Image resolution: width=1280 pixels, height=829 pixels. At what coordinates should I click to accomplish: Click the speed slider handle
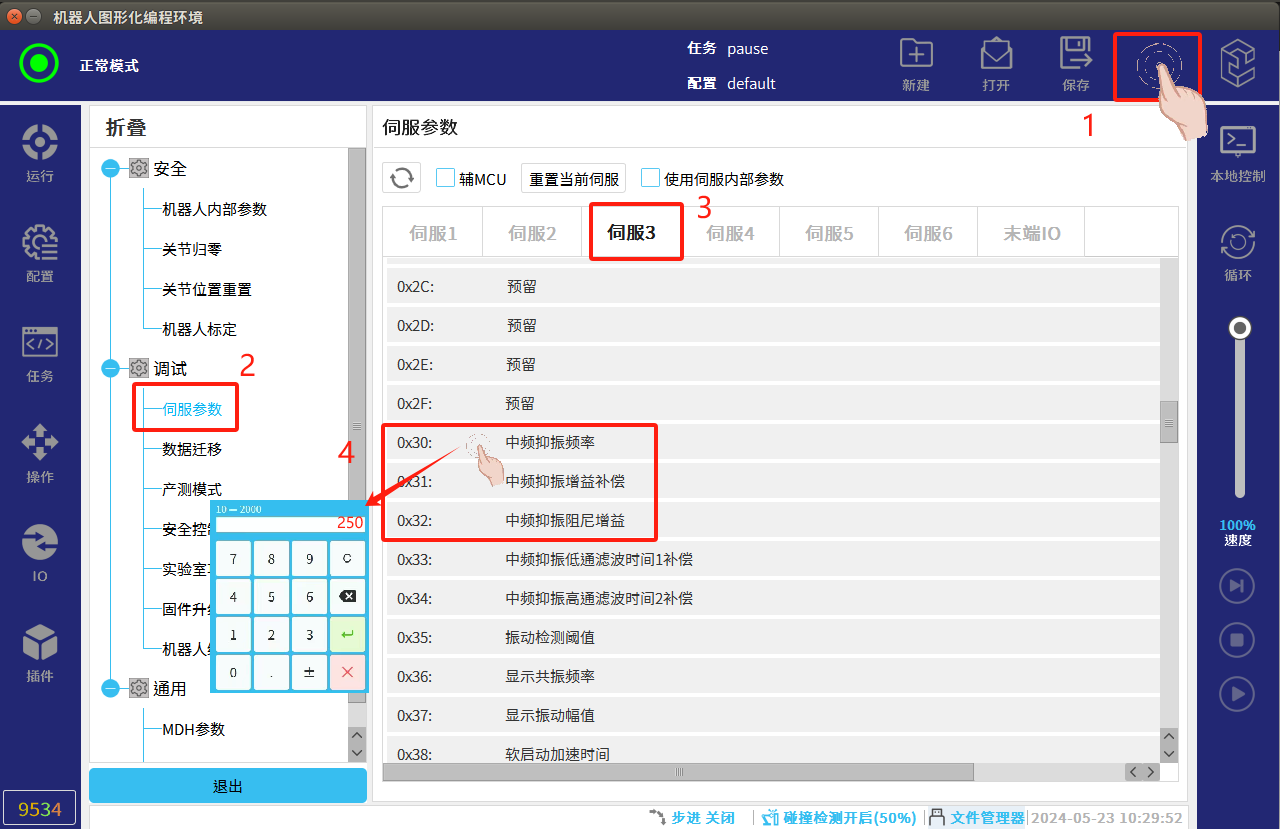click(1240, 328)
